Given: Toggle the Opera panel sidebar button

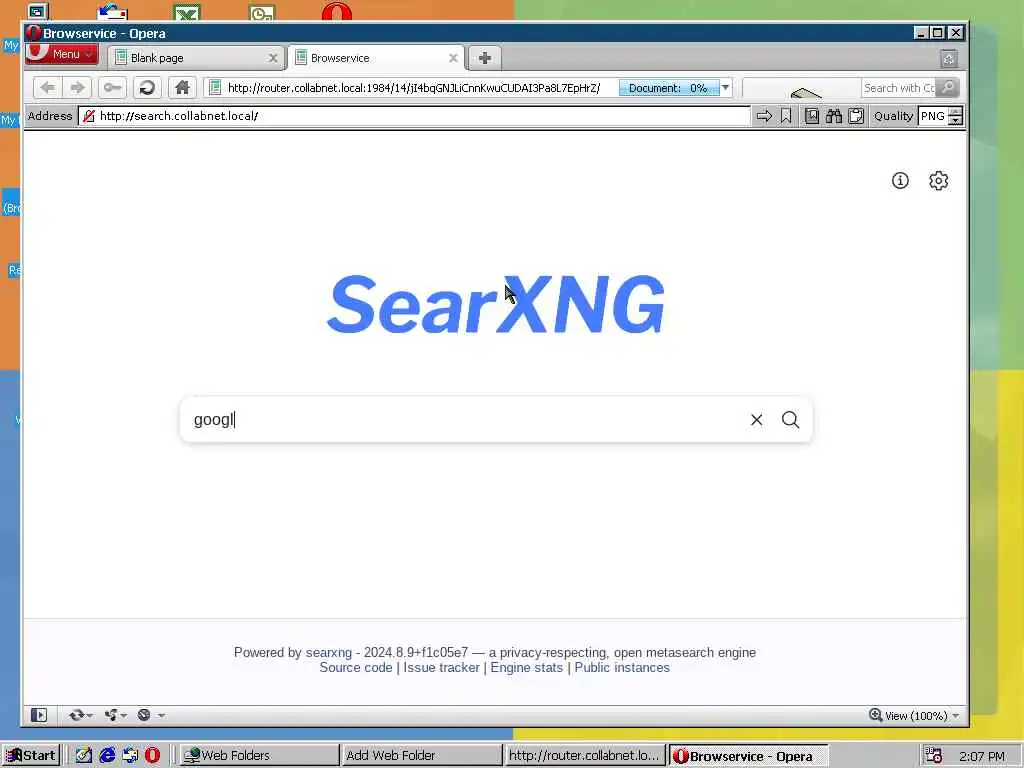Looking at the screenshot, I should 39,715.
